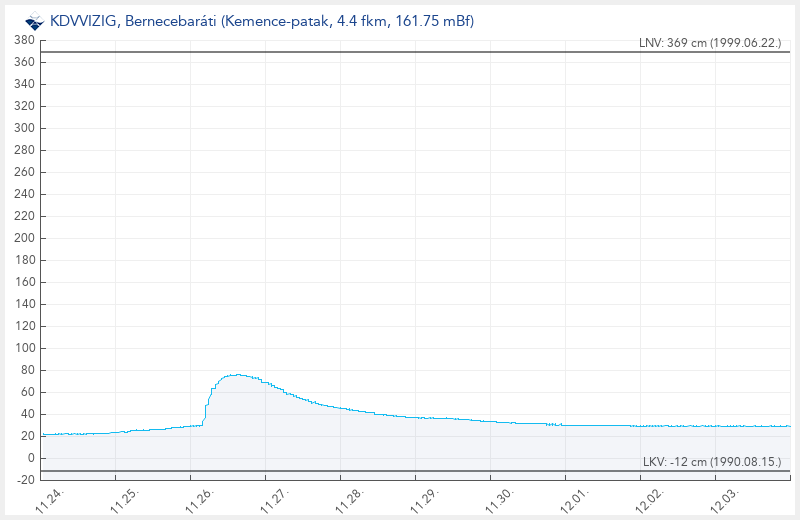Click the 11.30. date axis label
The image size is (800, 520).
[x=500, y=499]
